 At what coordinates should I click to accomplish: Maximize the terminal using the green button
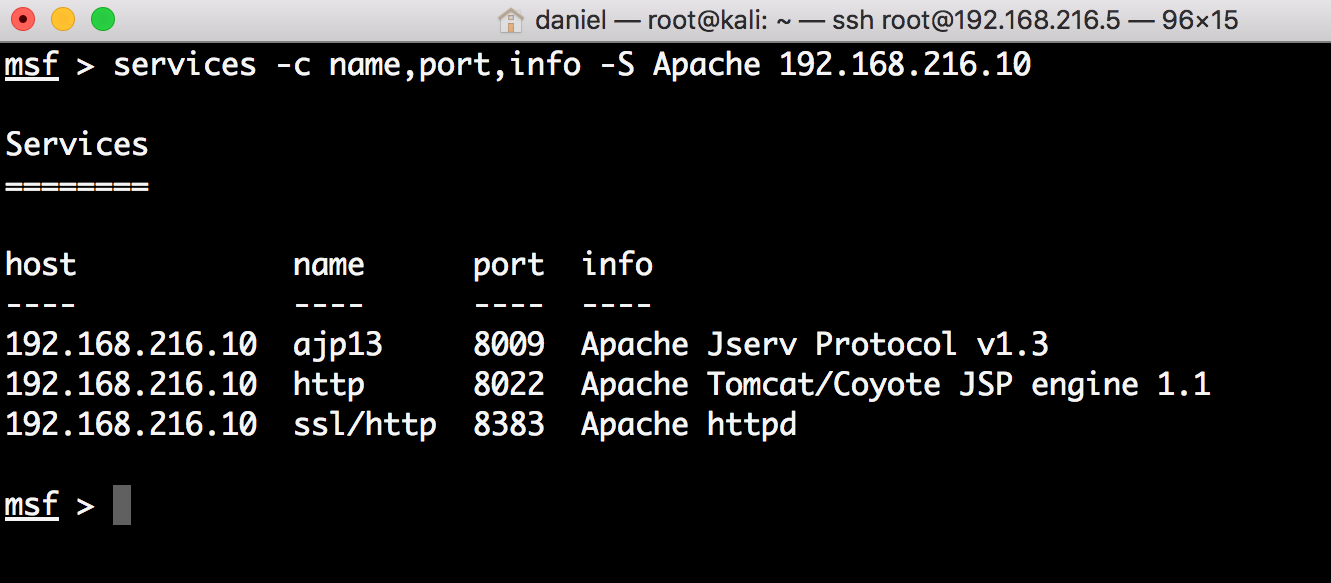click(102, 19)
